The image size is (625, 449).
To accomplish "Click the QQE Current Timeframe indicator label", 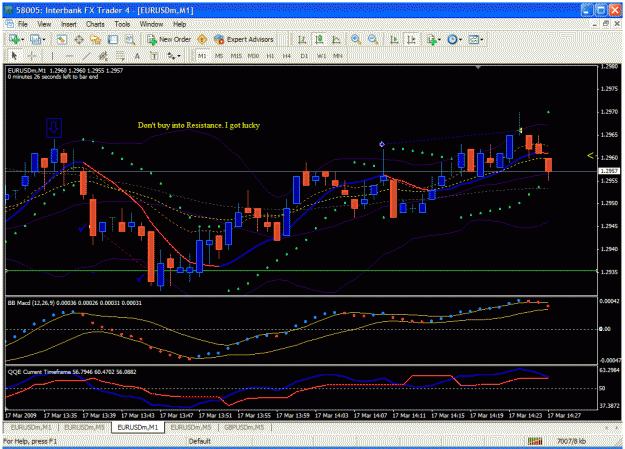I will click(72, 372).
